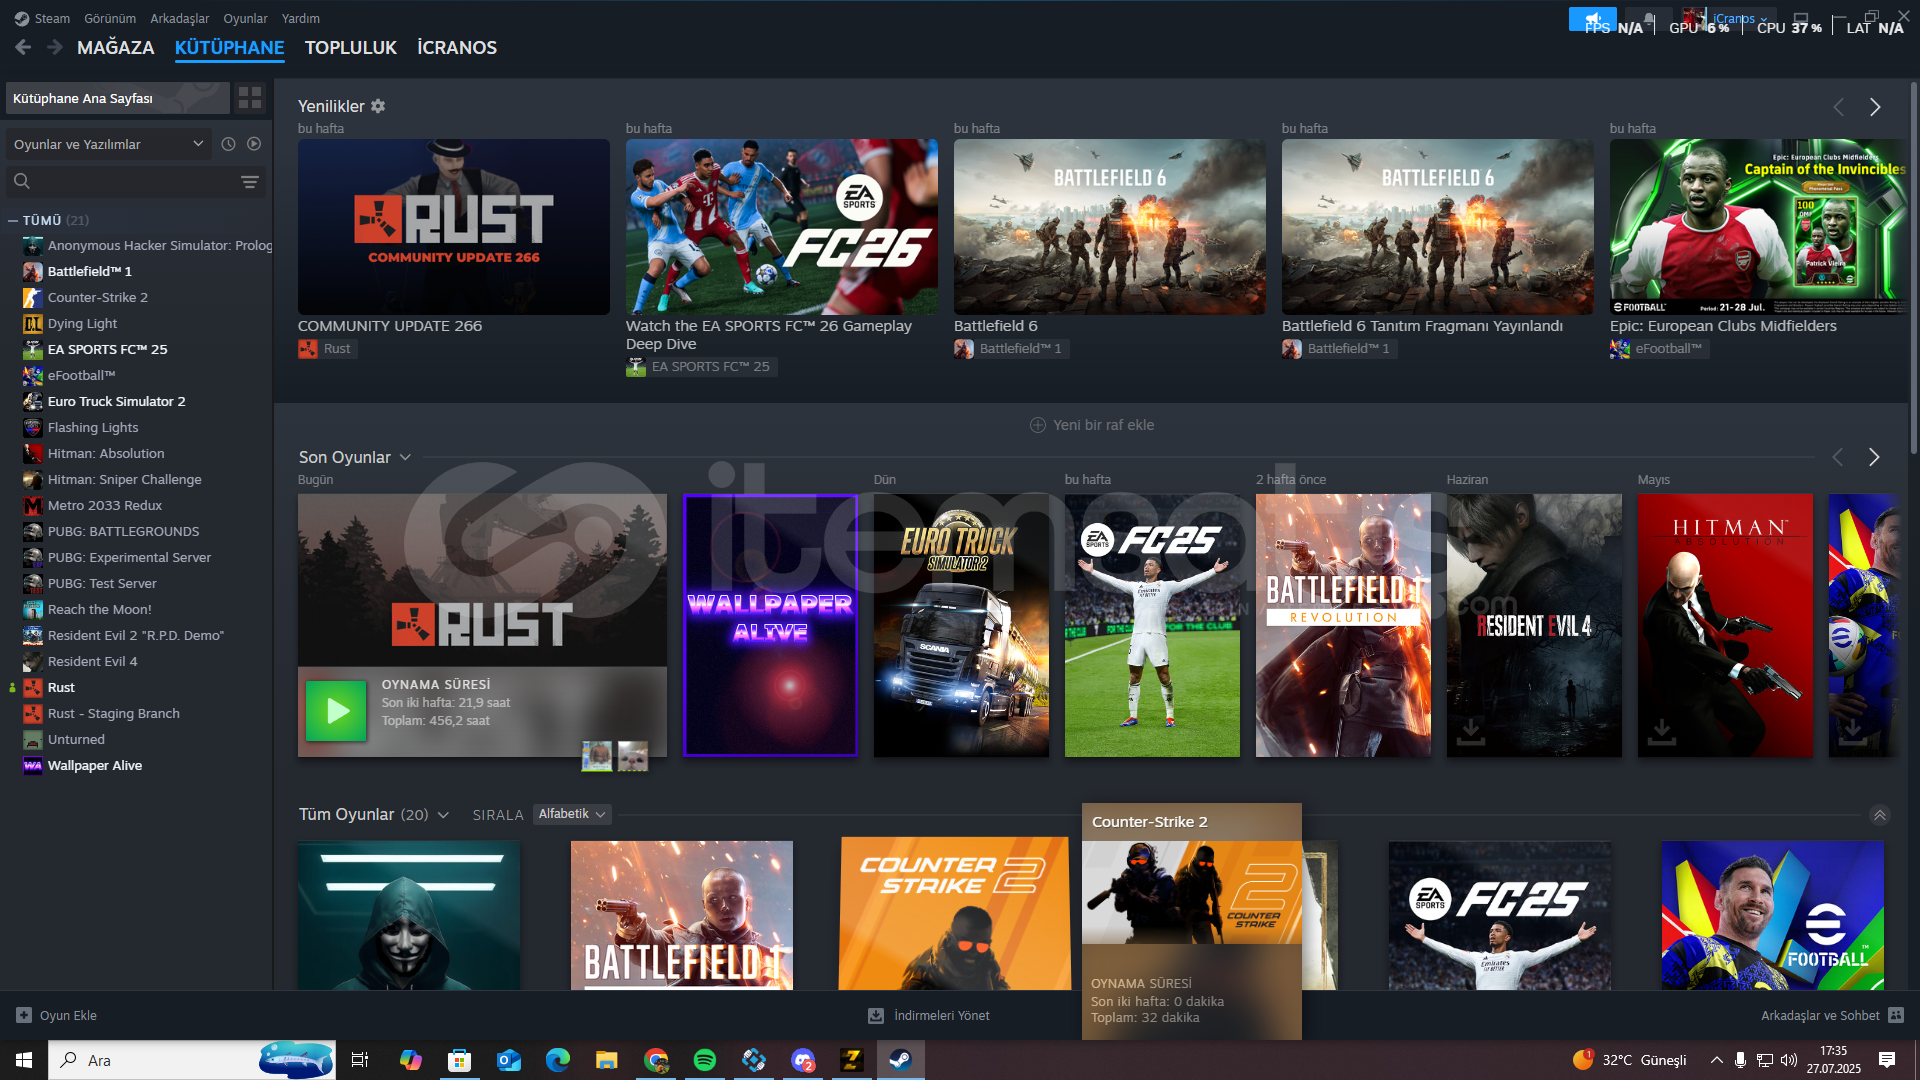Click library vertical scrollbar
The image size is (1920, 1080).
click(1913, 270)
